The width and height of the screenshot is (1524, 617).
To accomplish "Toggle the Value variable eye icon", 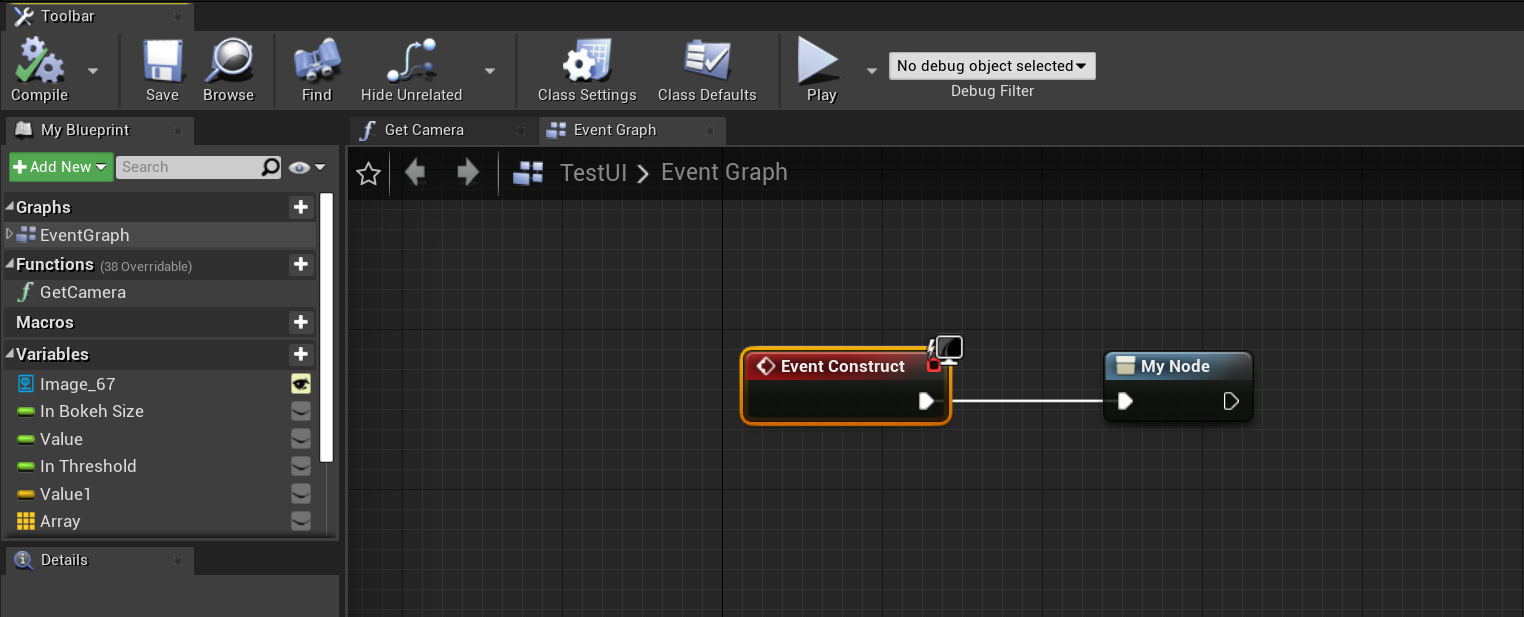I will (x=300, y=439).
